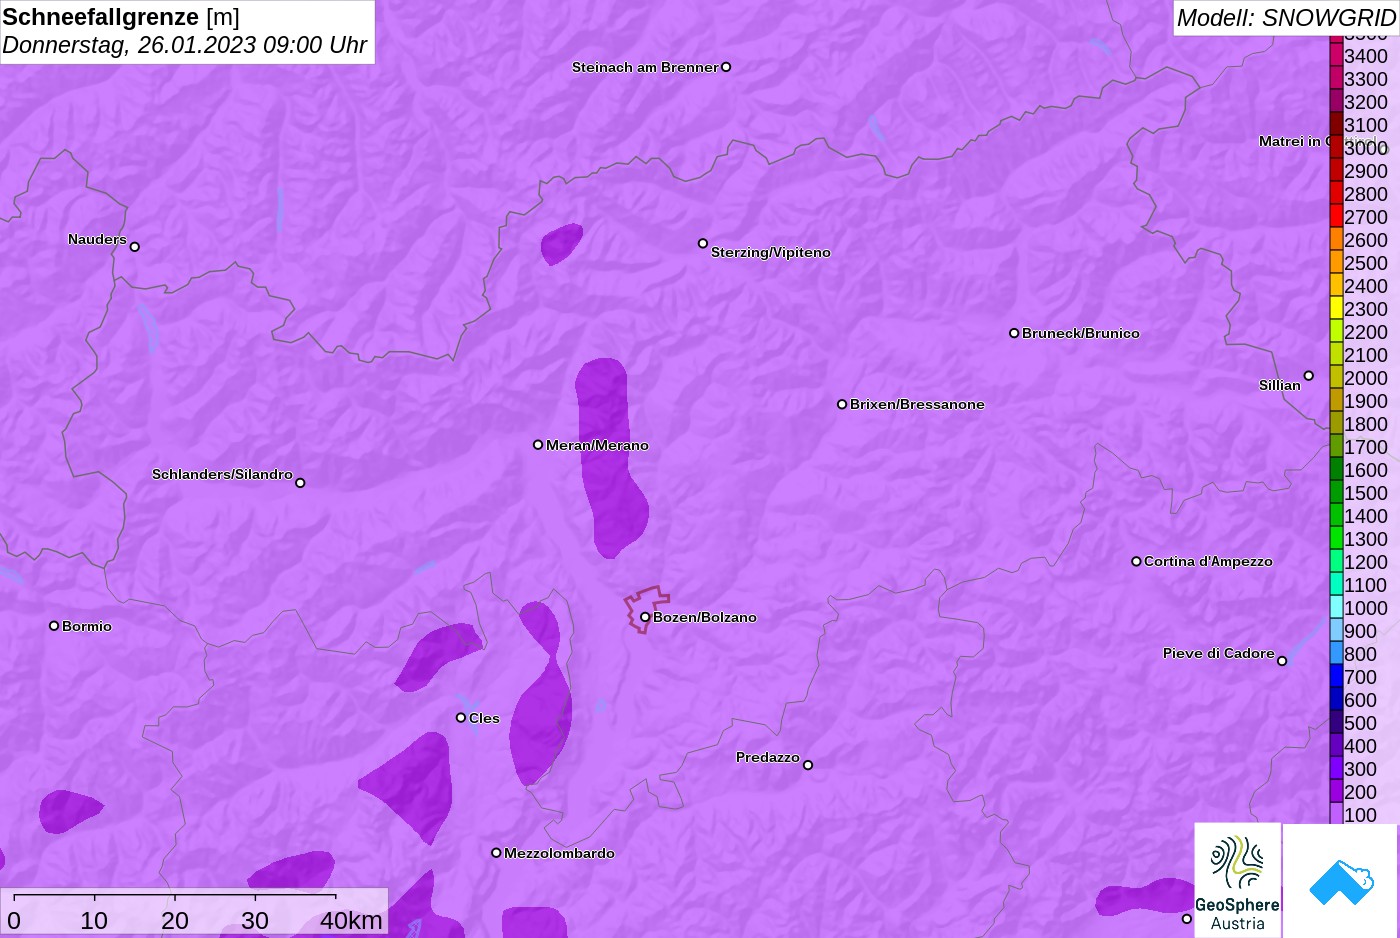Select the 200 m purple legend swatch
1400x938 pixels.
[1336, 791]
